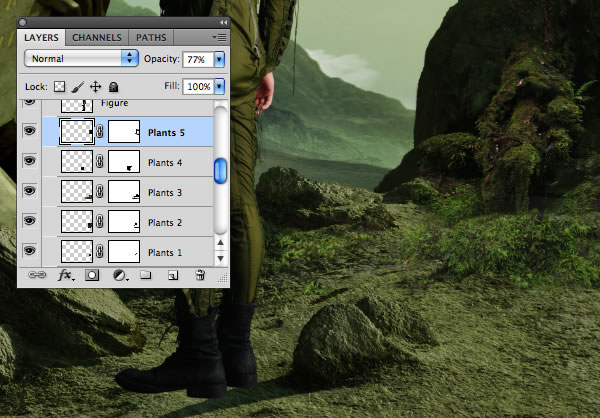Switch to the Channels tab
600x418 pixels.
coord(97,38)
